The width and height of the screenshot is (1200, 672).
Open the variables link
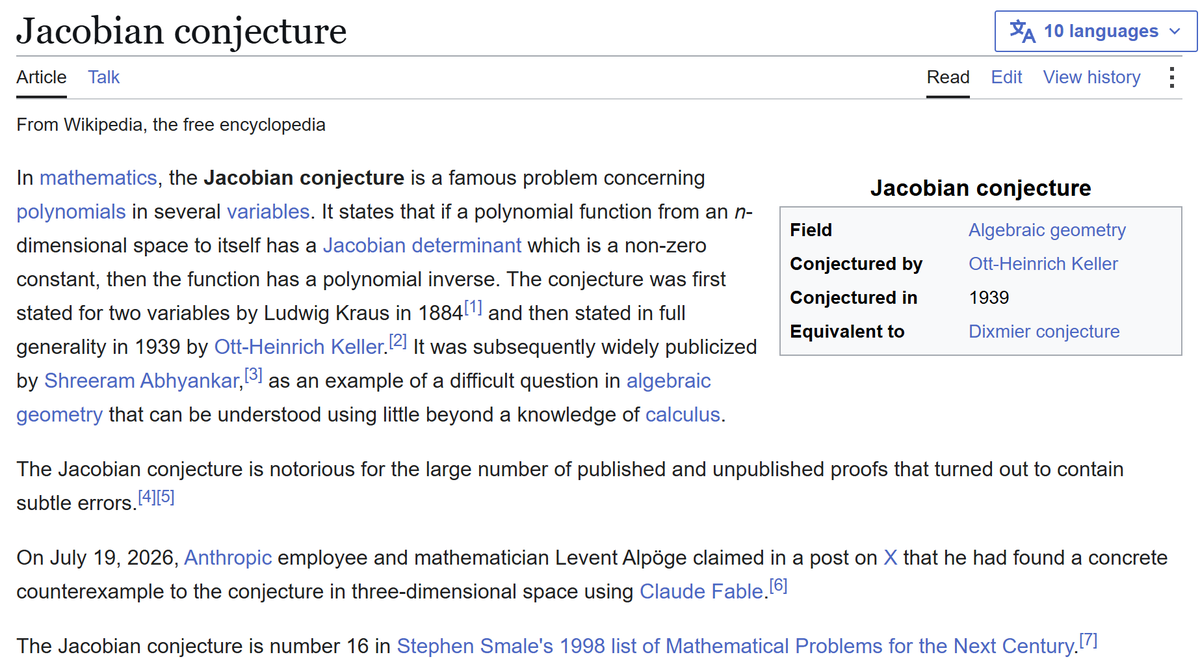point(268,212)
